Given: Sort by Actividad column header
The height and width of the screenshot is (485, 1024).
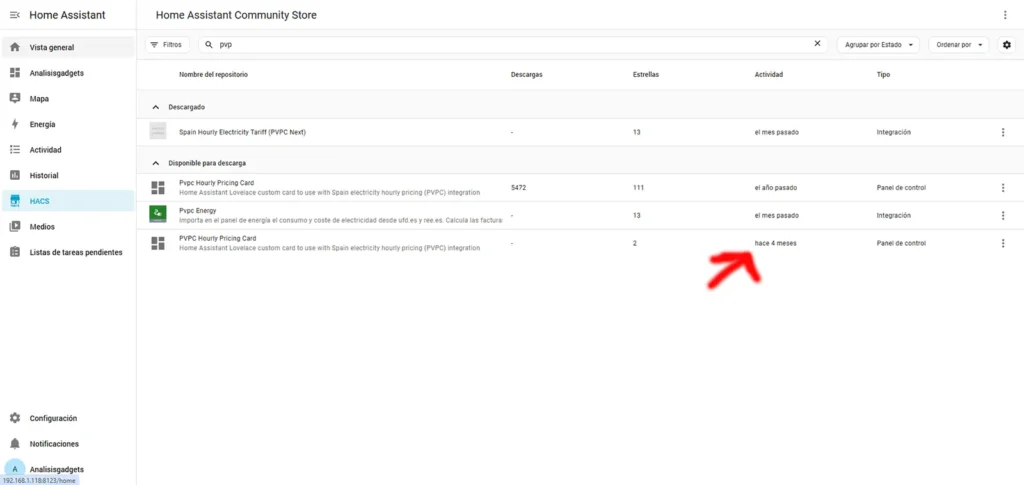Looking at the screenshot, I should [x=769, y=74].
